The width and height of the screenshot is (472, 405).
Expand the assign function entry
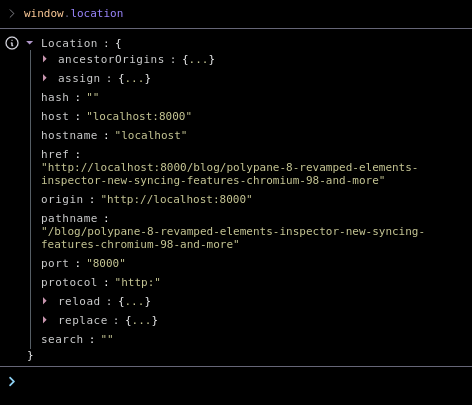(45, 78)
